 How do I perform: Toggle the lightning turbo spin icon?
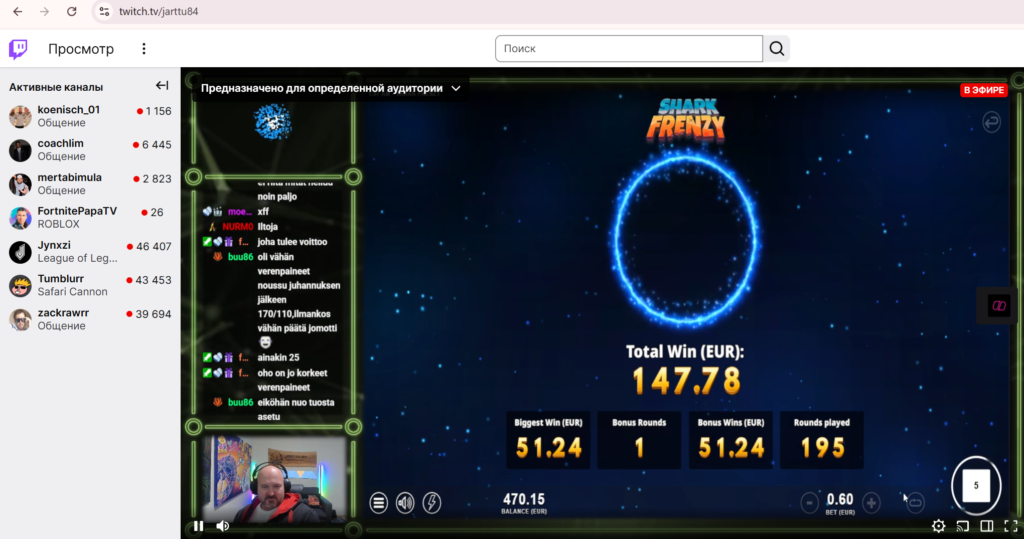tap(432, 502)
